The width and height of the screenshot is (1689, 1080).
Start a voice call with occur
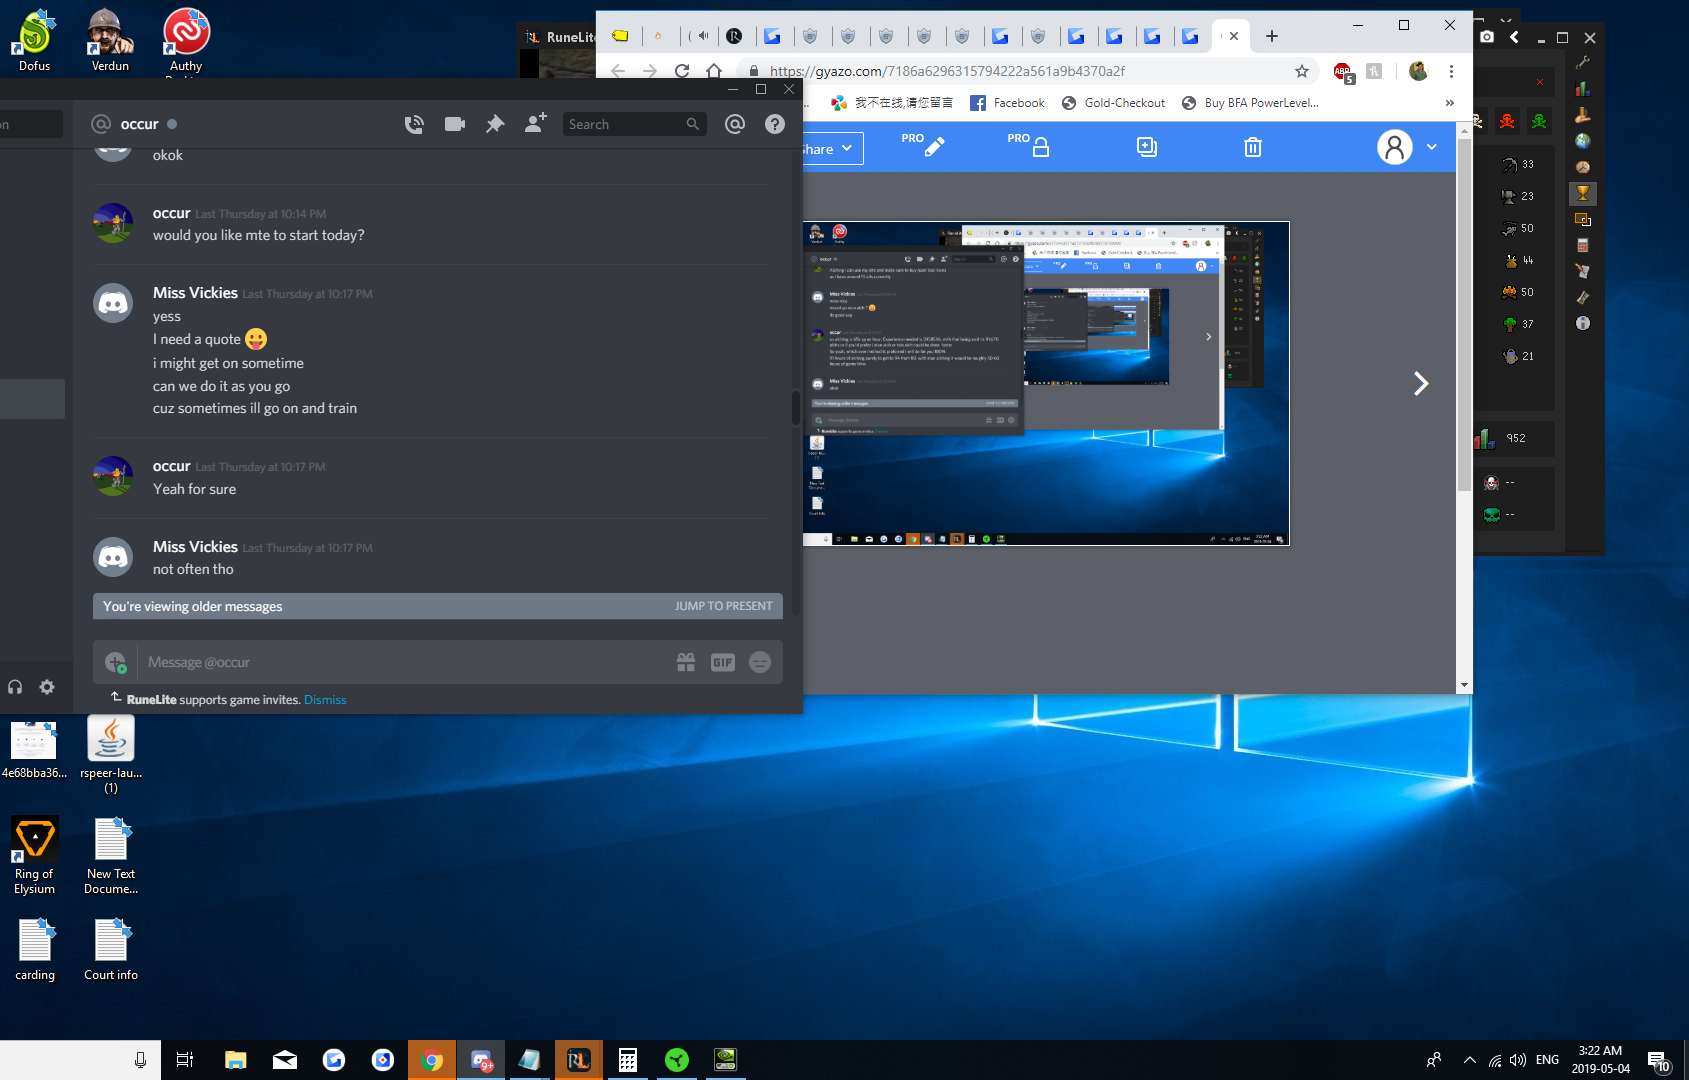(414, 124)
